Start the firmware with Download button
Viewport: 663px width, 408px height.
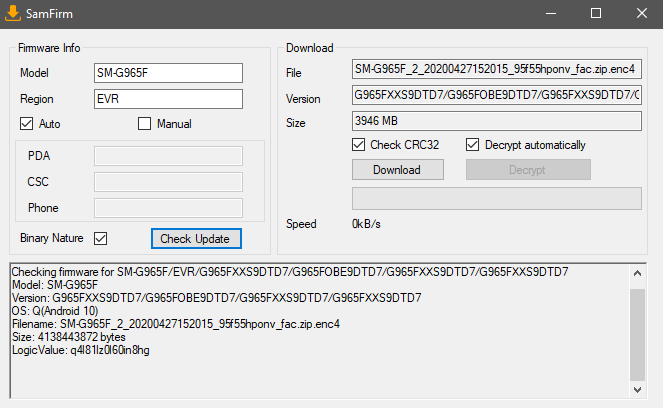click(398, 170)
